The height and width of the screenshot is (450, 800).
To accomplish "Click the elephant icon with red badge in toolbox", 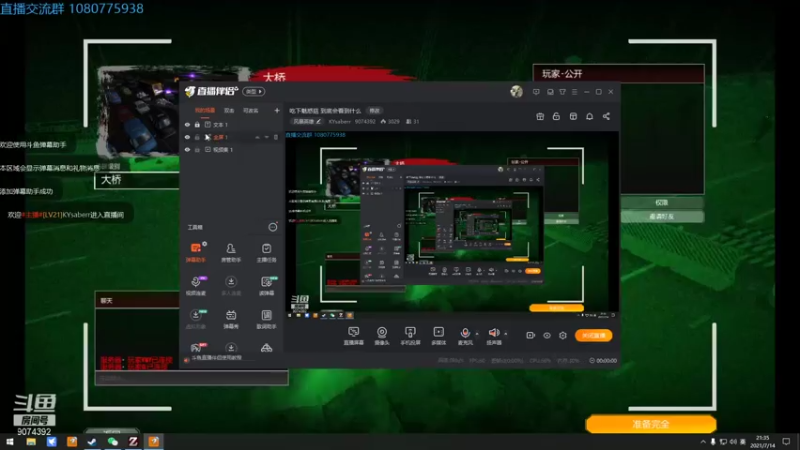I will (x=196, y=347).
